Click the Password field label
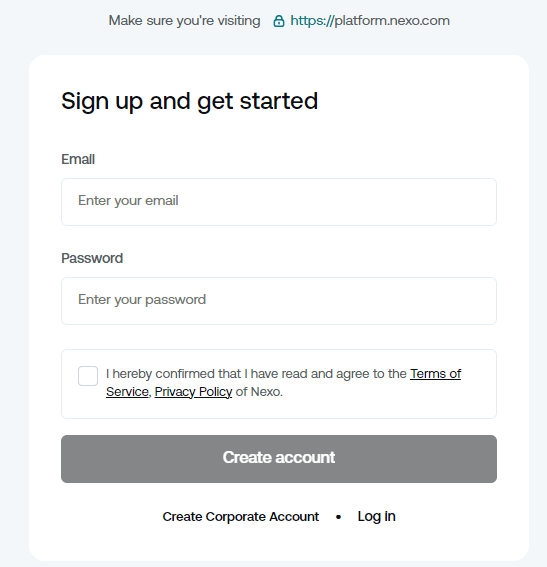 [92, 258]
